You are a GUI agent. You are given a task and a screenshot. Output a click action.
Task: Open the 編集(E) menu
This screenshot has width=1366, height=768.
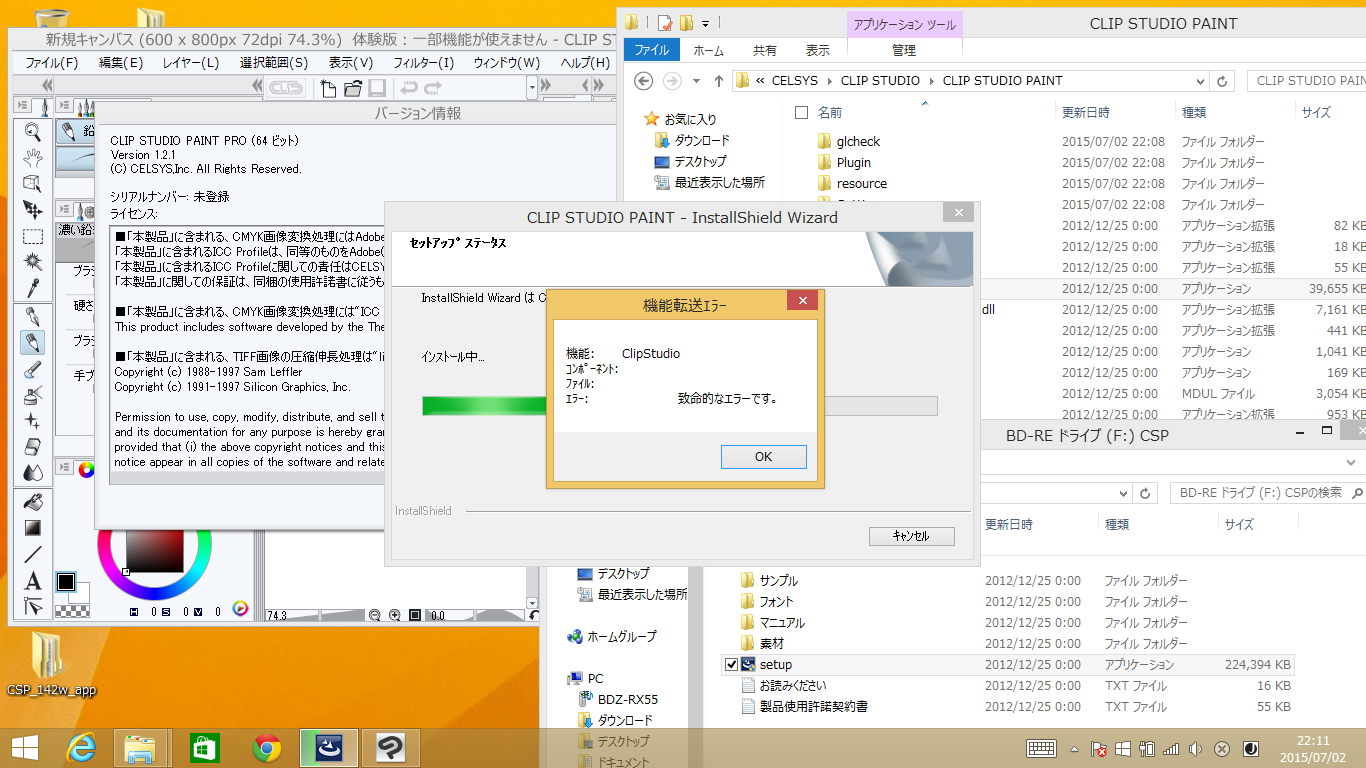click(121, 63)
